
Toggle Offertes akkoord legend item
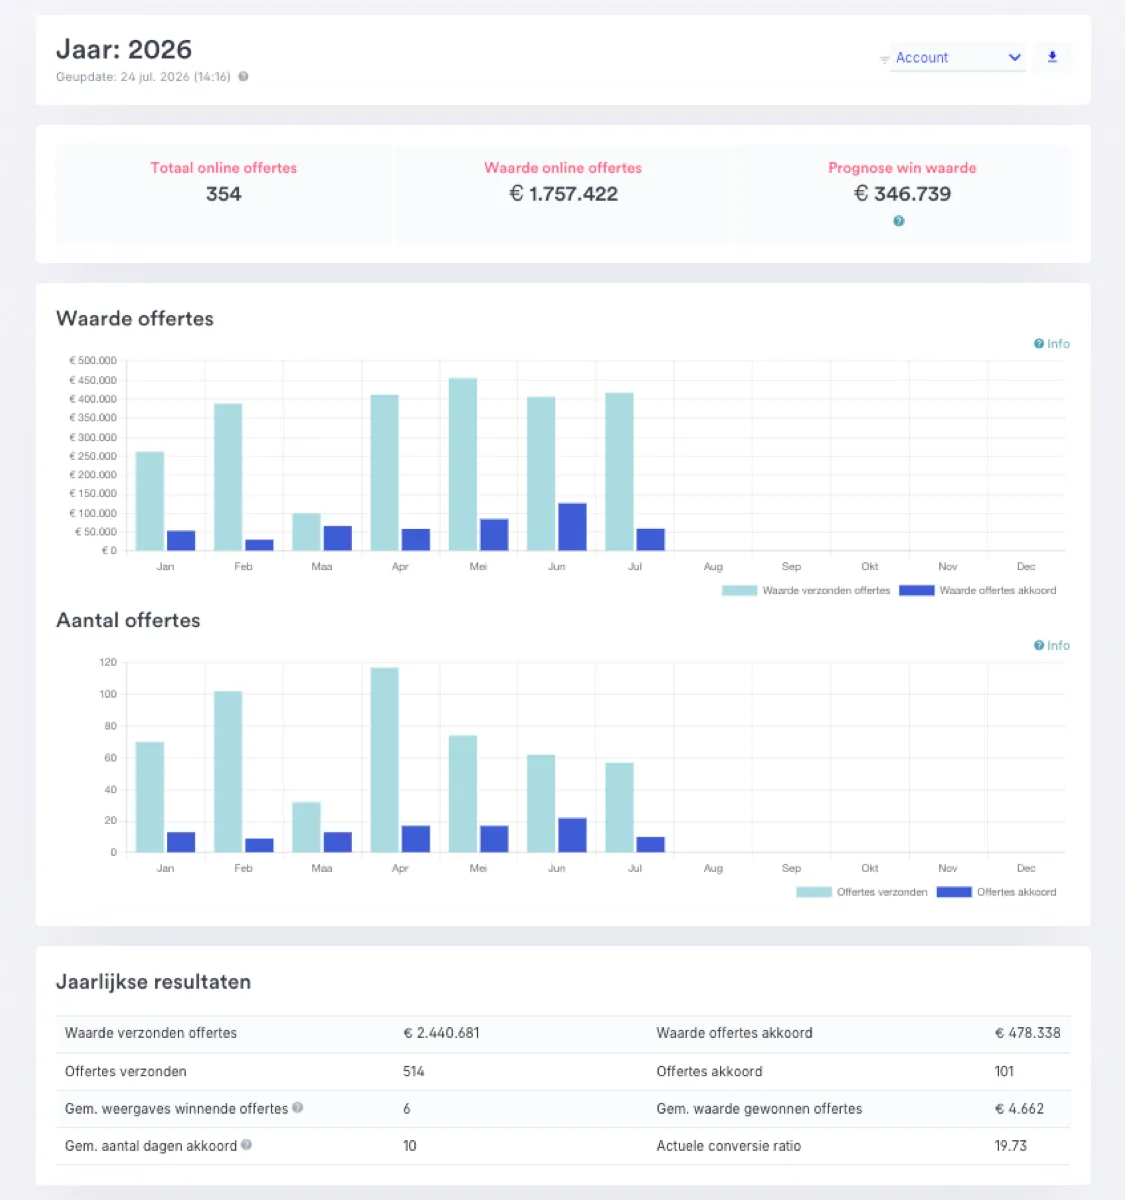996,892
